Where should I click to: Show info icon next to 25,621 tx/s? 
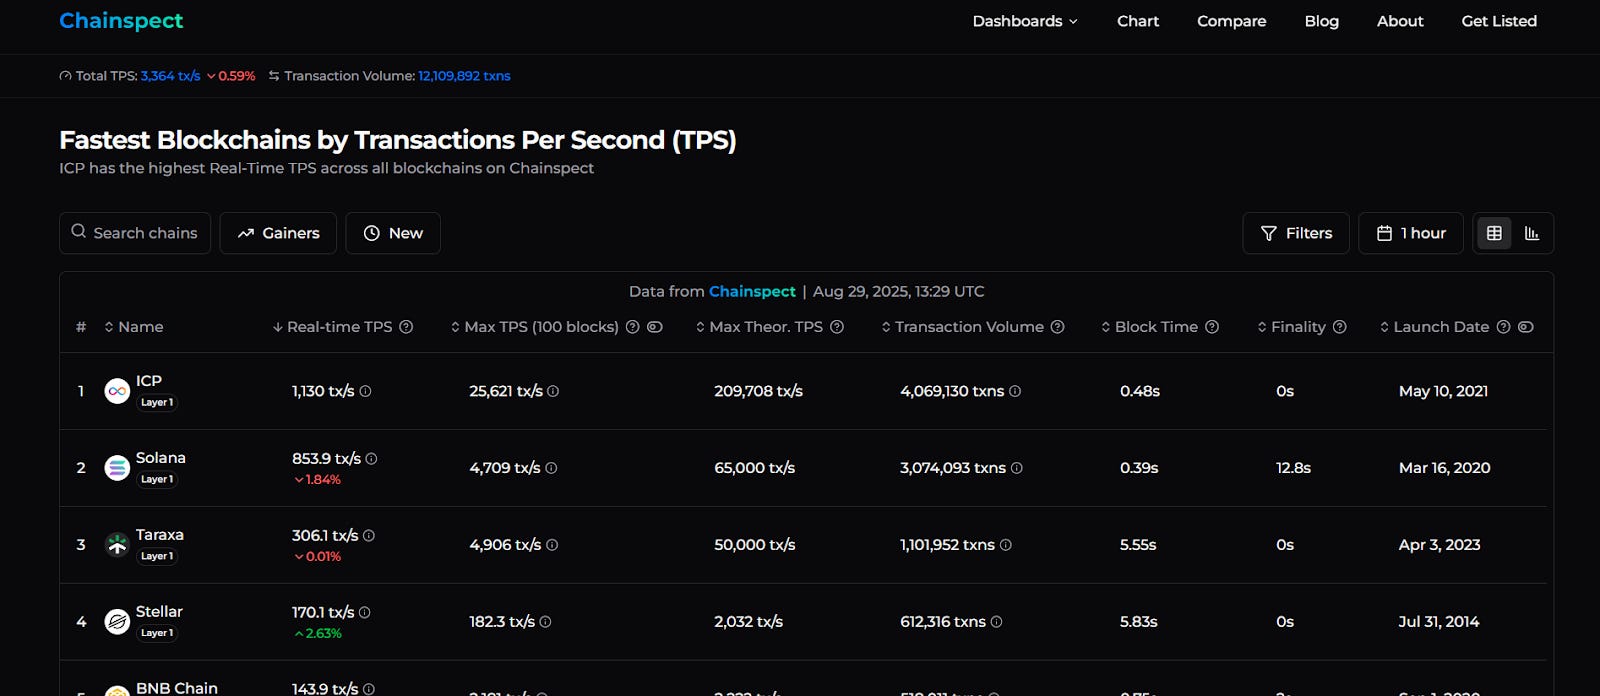553,391
